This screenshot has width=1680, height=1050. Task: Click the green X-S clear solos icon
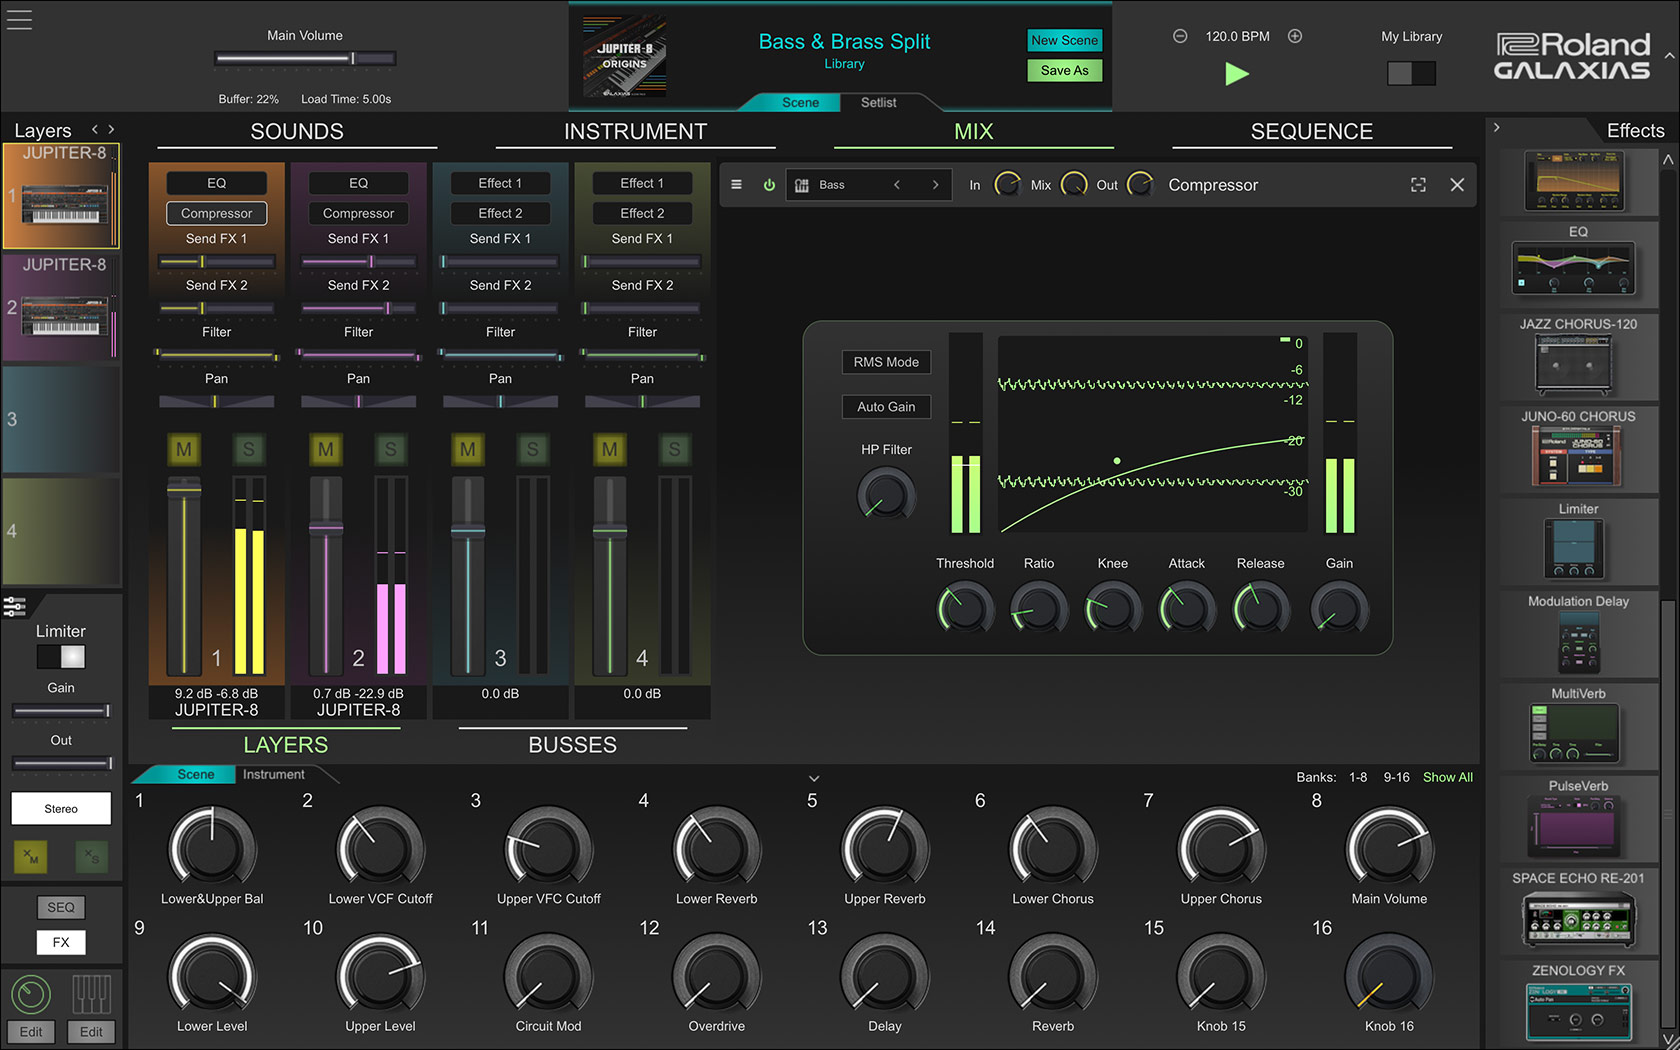click(x=91, y=856)
